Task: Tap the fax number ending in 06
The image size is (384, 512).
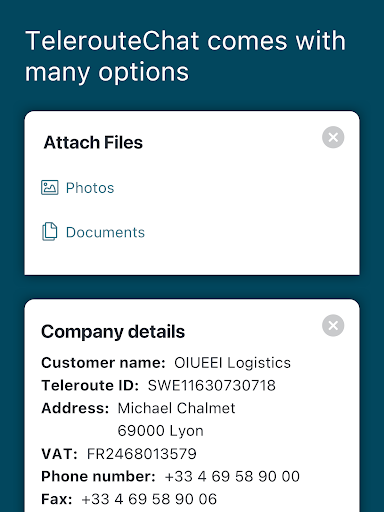Action: 149,499
